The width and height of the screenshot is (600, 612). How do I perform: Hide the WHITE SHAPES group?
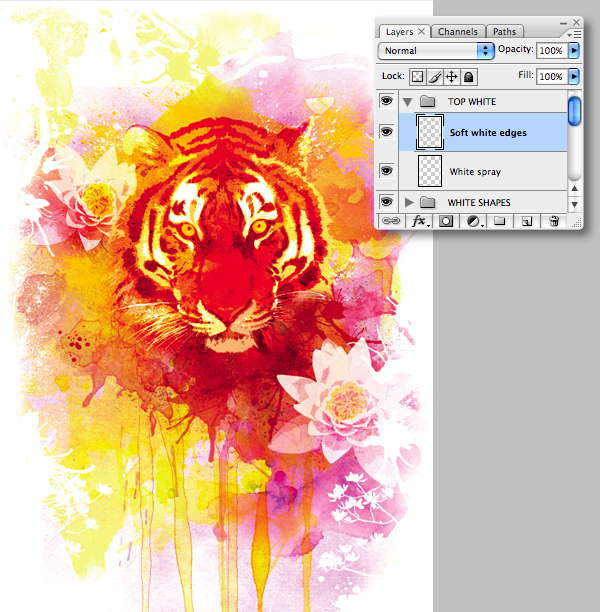coord(386,202)
